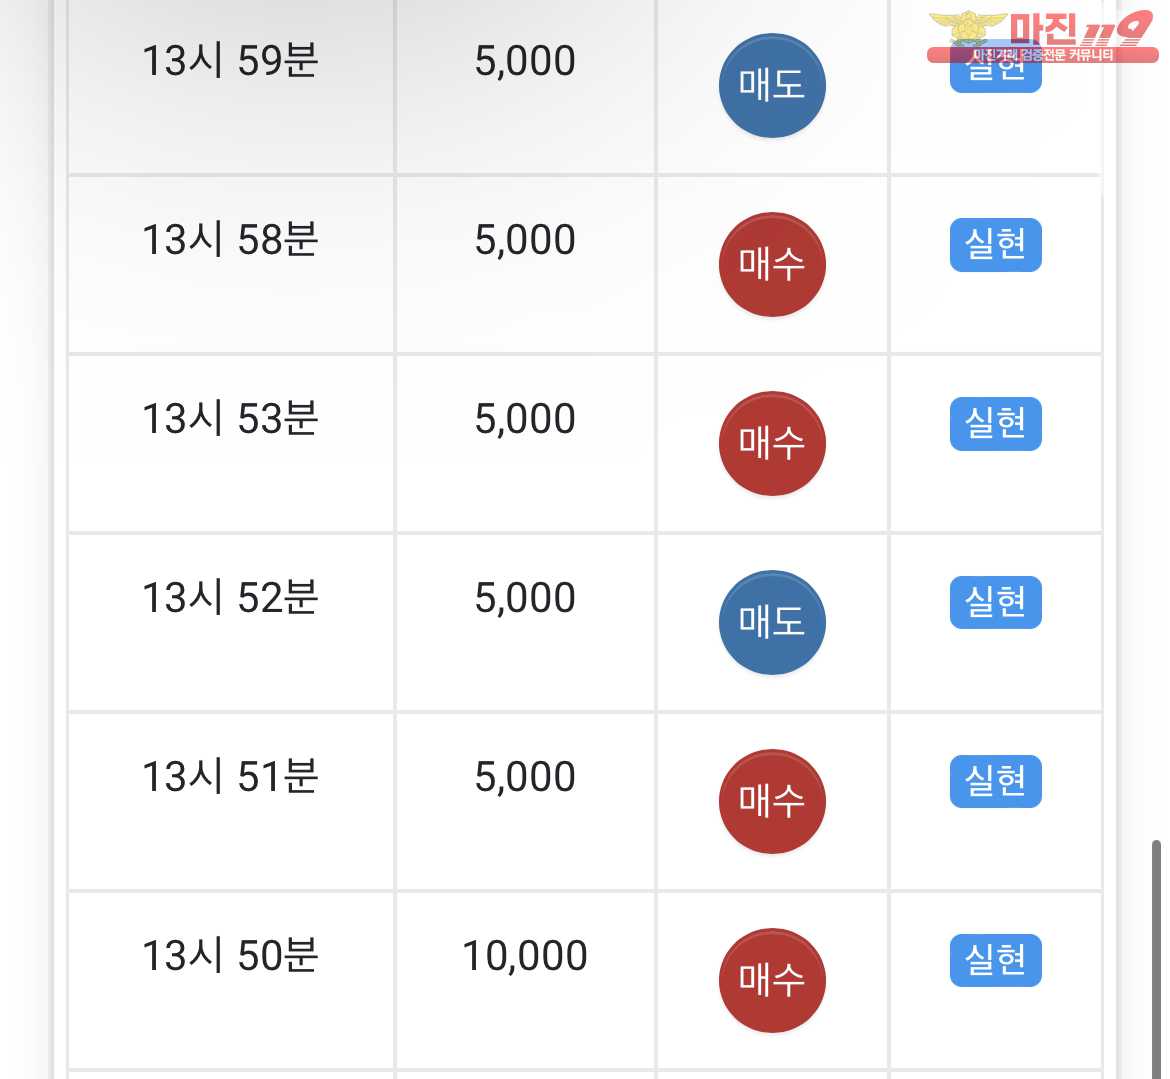Tap the 실현 button in the 13시 50분 row

[x=995, y=960]
